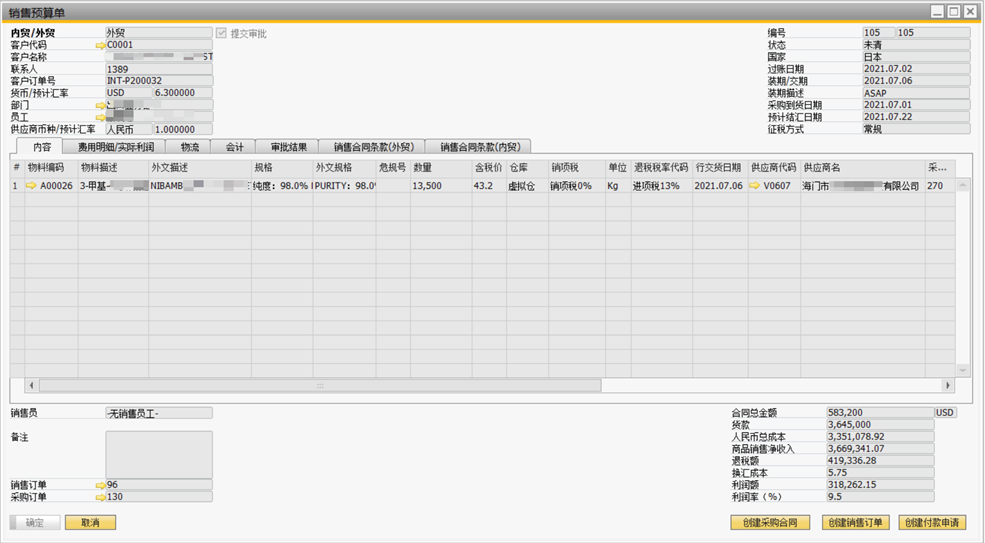The height and width of the screenshot is (543, 985).
Task: Click the horizontal scrollbar thumb
Action: (x=320, y=385)
